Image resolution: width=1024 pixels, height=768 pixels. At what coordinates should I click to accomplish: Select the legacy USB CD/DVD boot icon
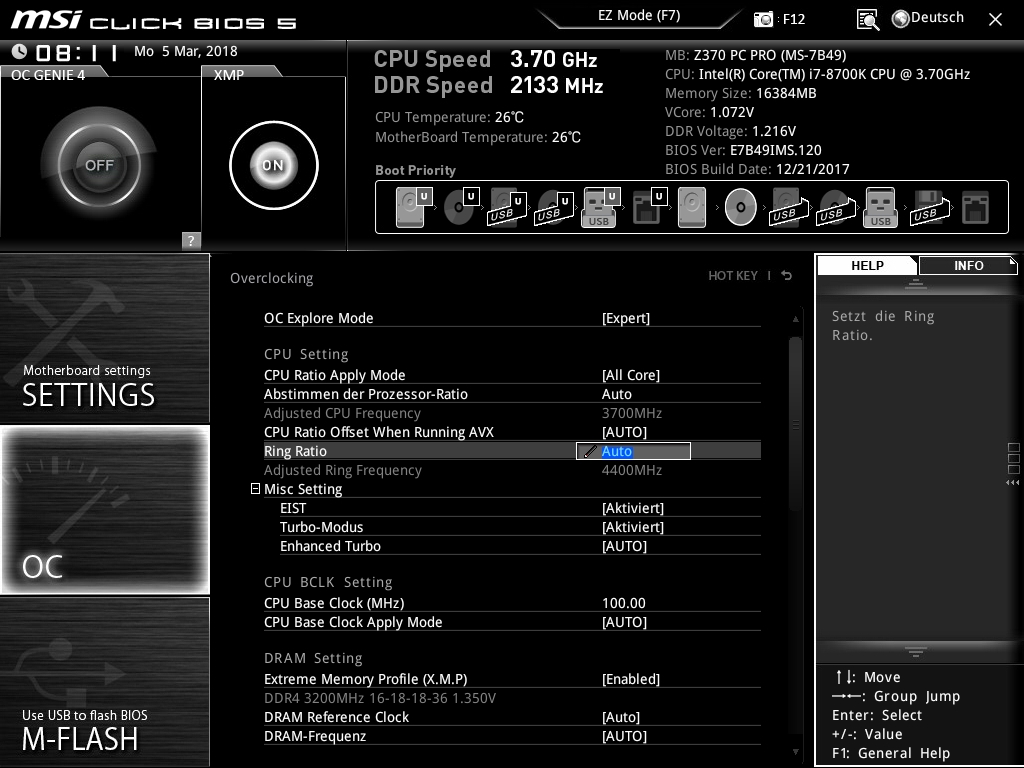click(x=836, y=207)
